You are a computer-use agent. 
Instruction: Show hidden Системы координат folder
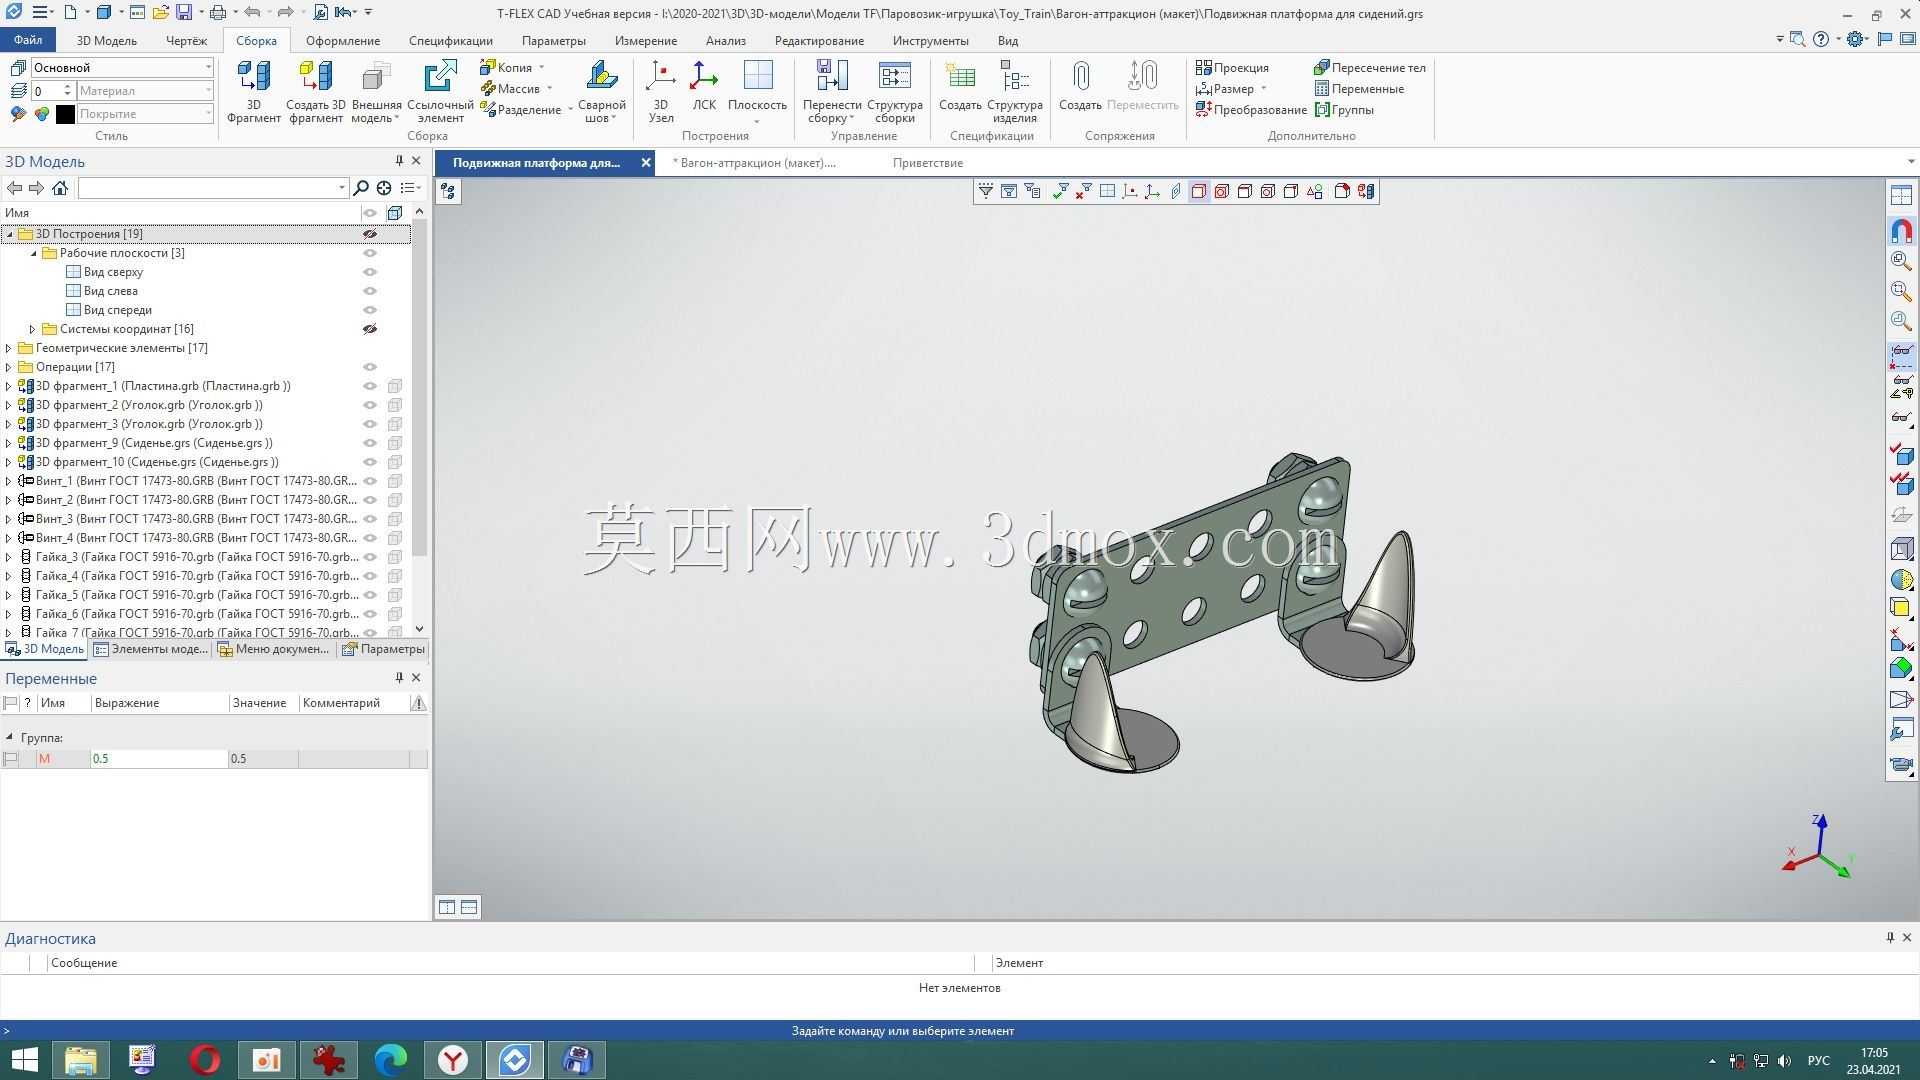click(370, 329)
